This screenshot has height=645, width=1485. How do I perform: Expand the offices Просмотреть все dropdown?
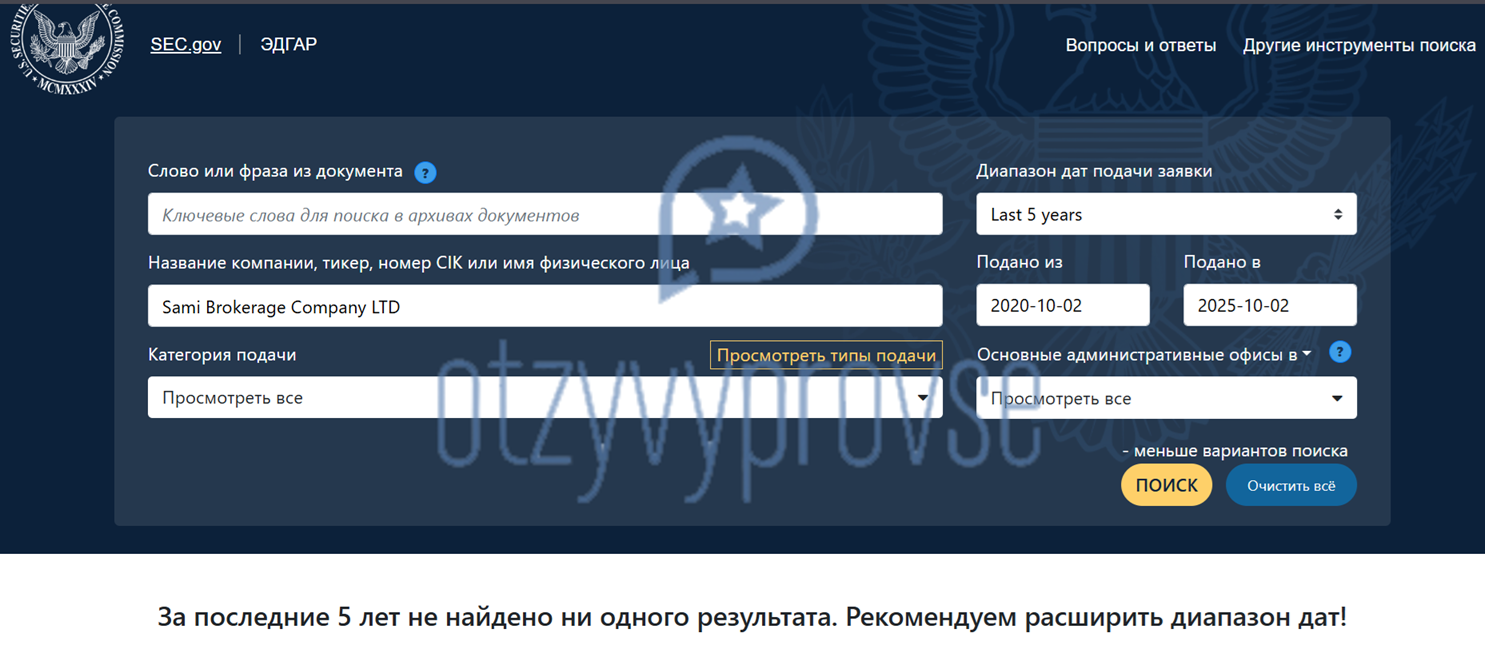[x=1166, y=397]
